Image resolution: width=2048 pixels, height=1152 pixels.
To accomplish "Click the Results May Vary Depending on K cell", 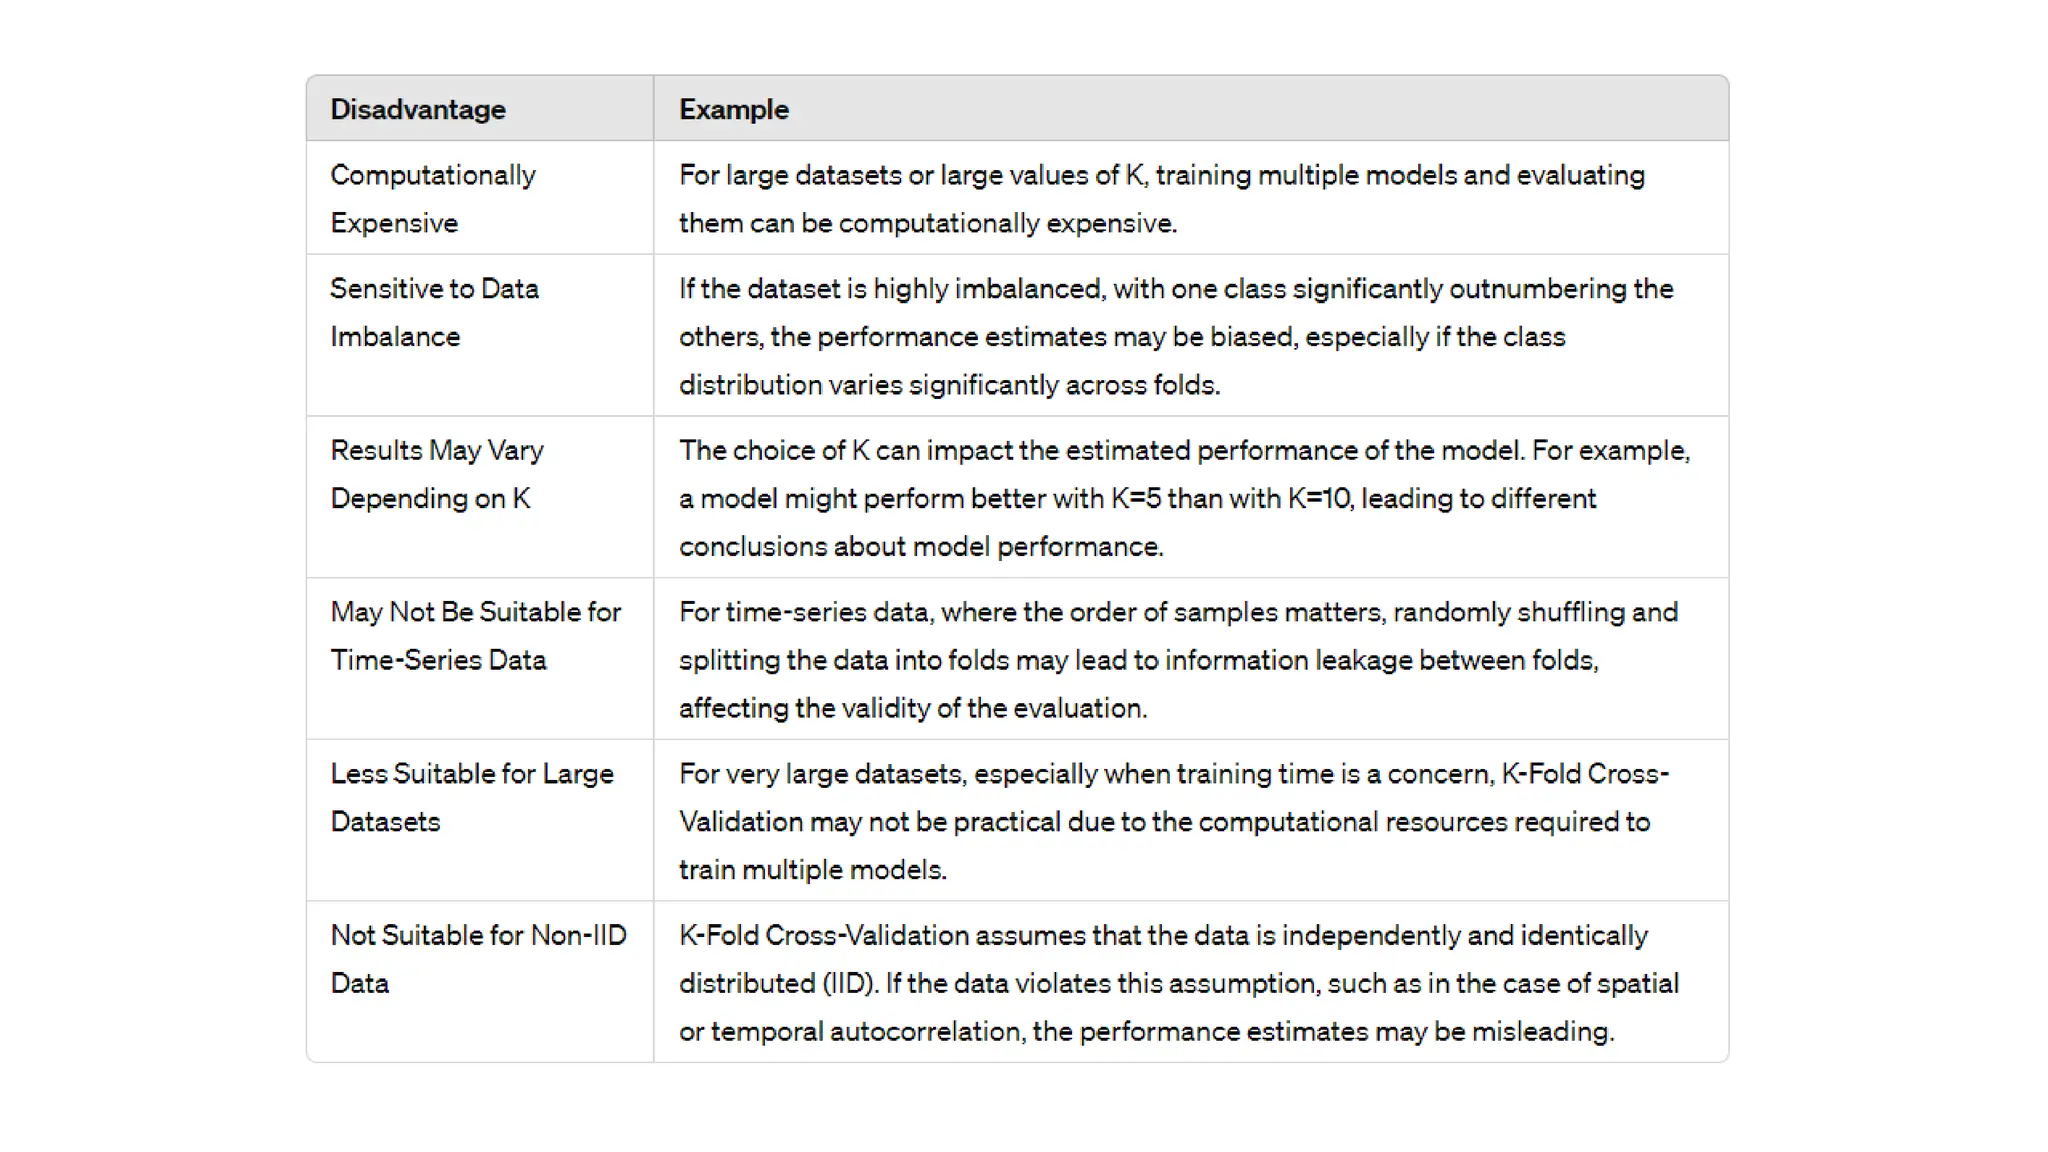I will pos(437,474).
